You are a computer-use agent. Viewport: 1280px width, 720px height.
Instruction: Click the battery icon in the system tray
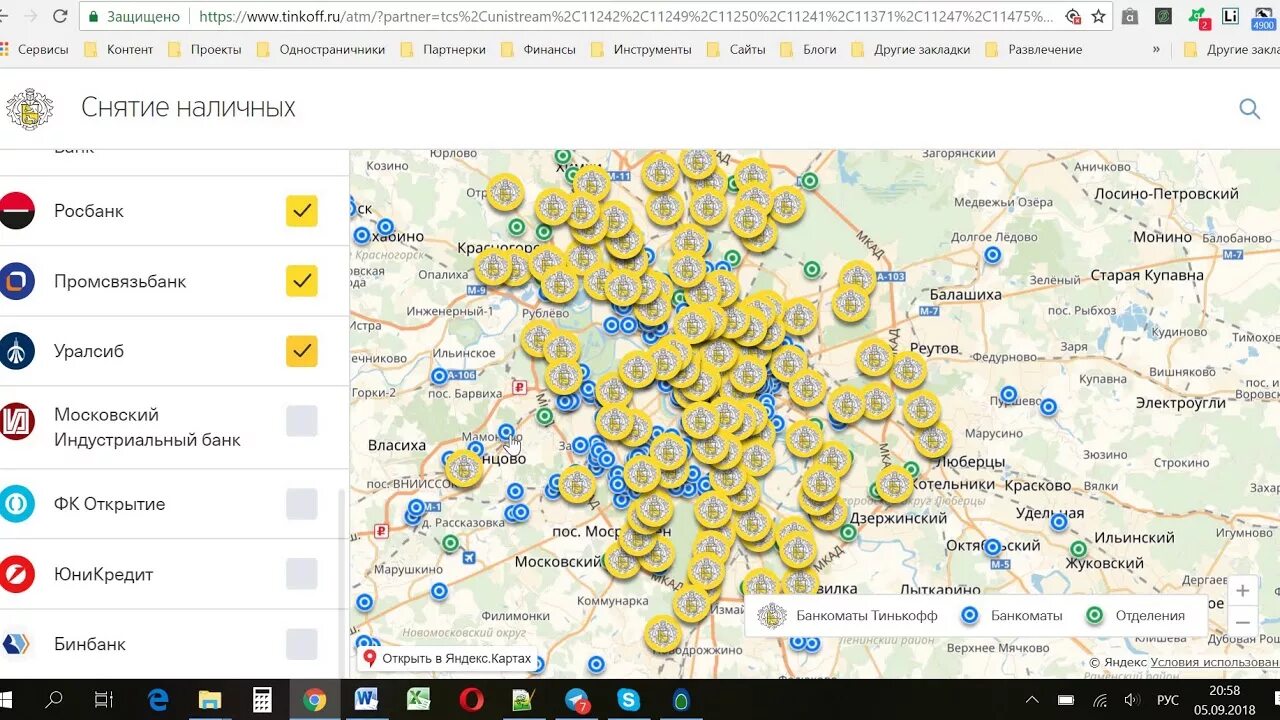coord(1066,700)
